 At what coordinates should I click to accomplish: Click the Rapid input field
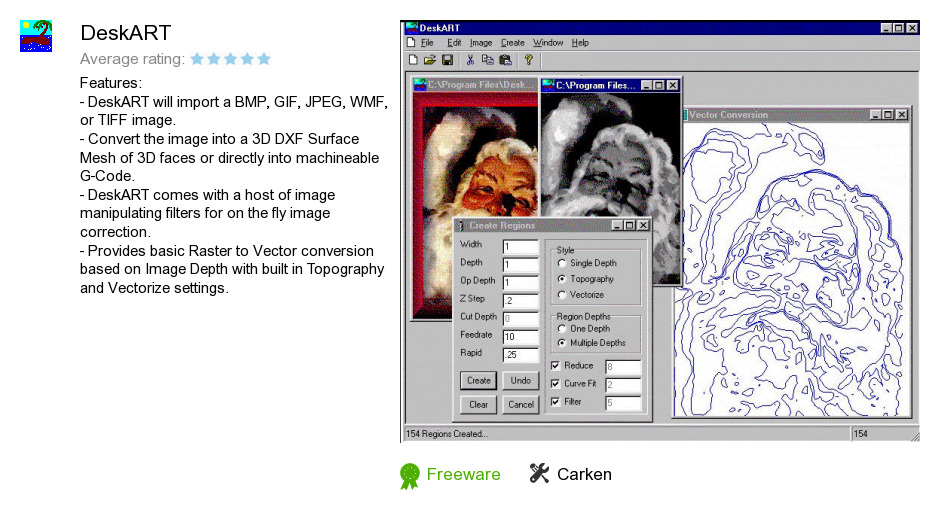tap(520, 354)
